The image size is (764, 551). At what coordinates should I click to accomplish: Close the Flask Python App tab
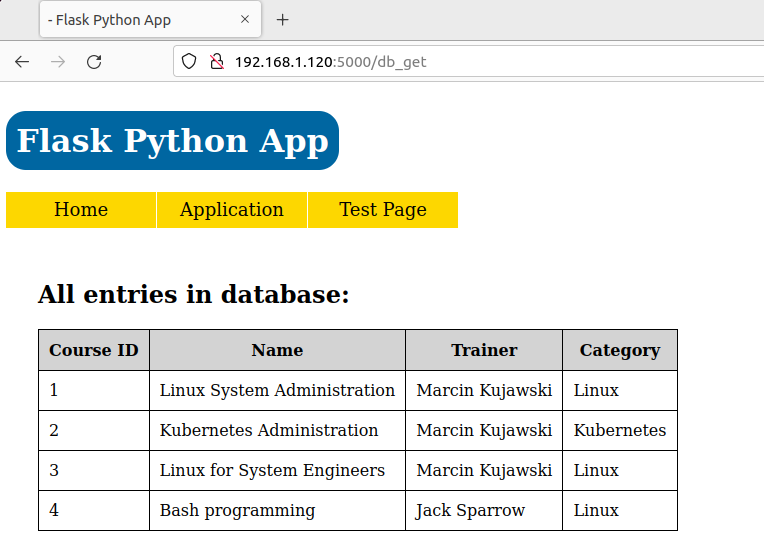tap(246, 20)
